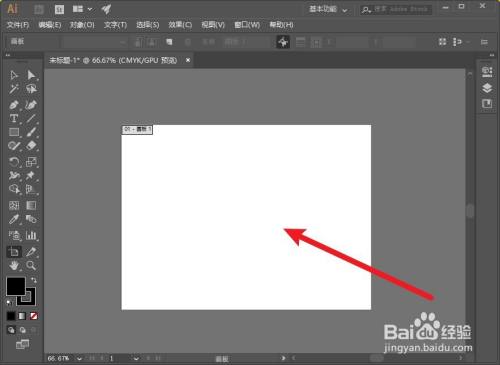Select the Curvature tool
Image resolution: width=500 pixels, height=365 pixels.
pos(31,105)
